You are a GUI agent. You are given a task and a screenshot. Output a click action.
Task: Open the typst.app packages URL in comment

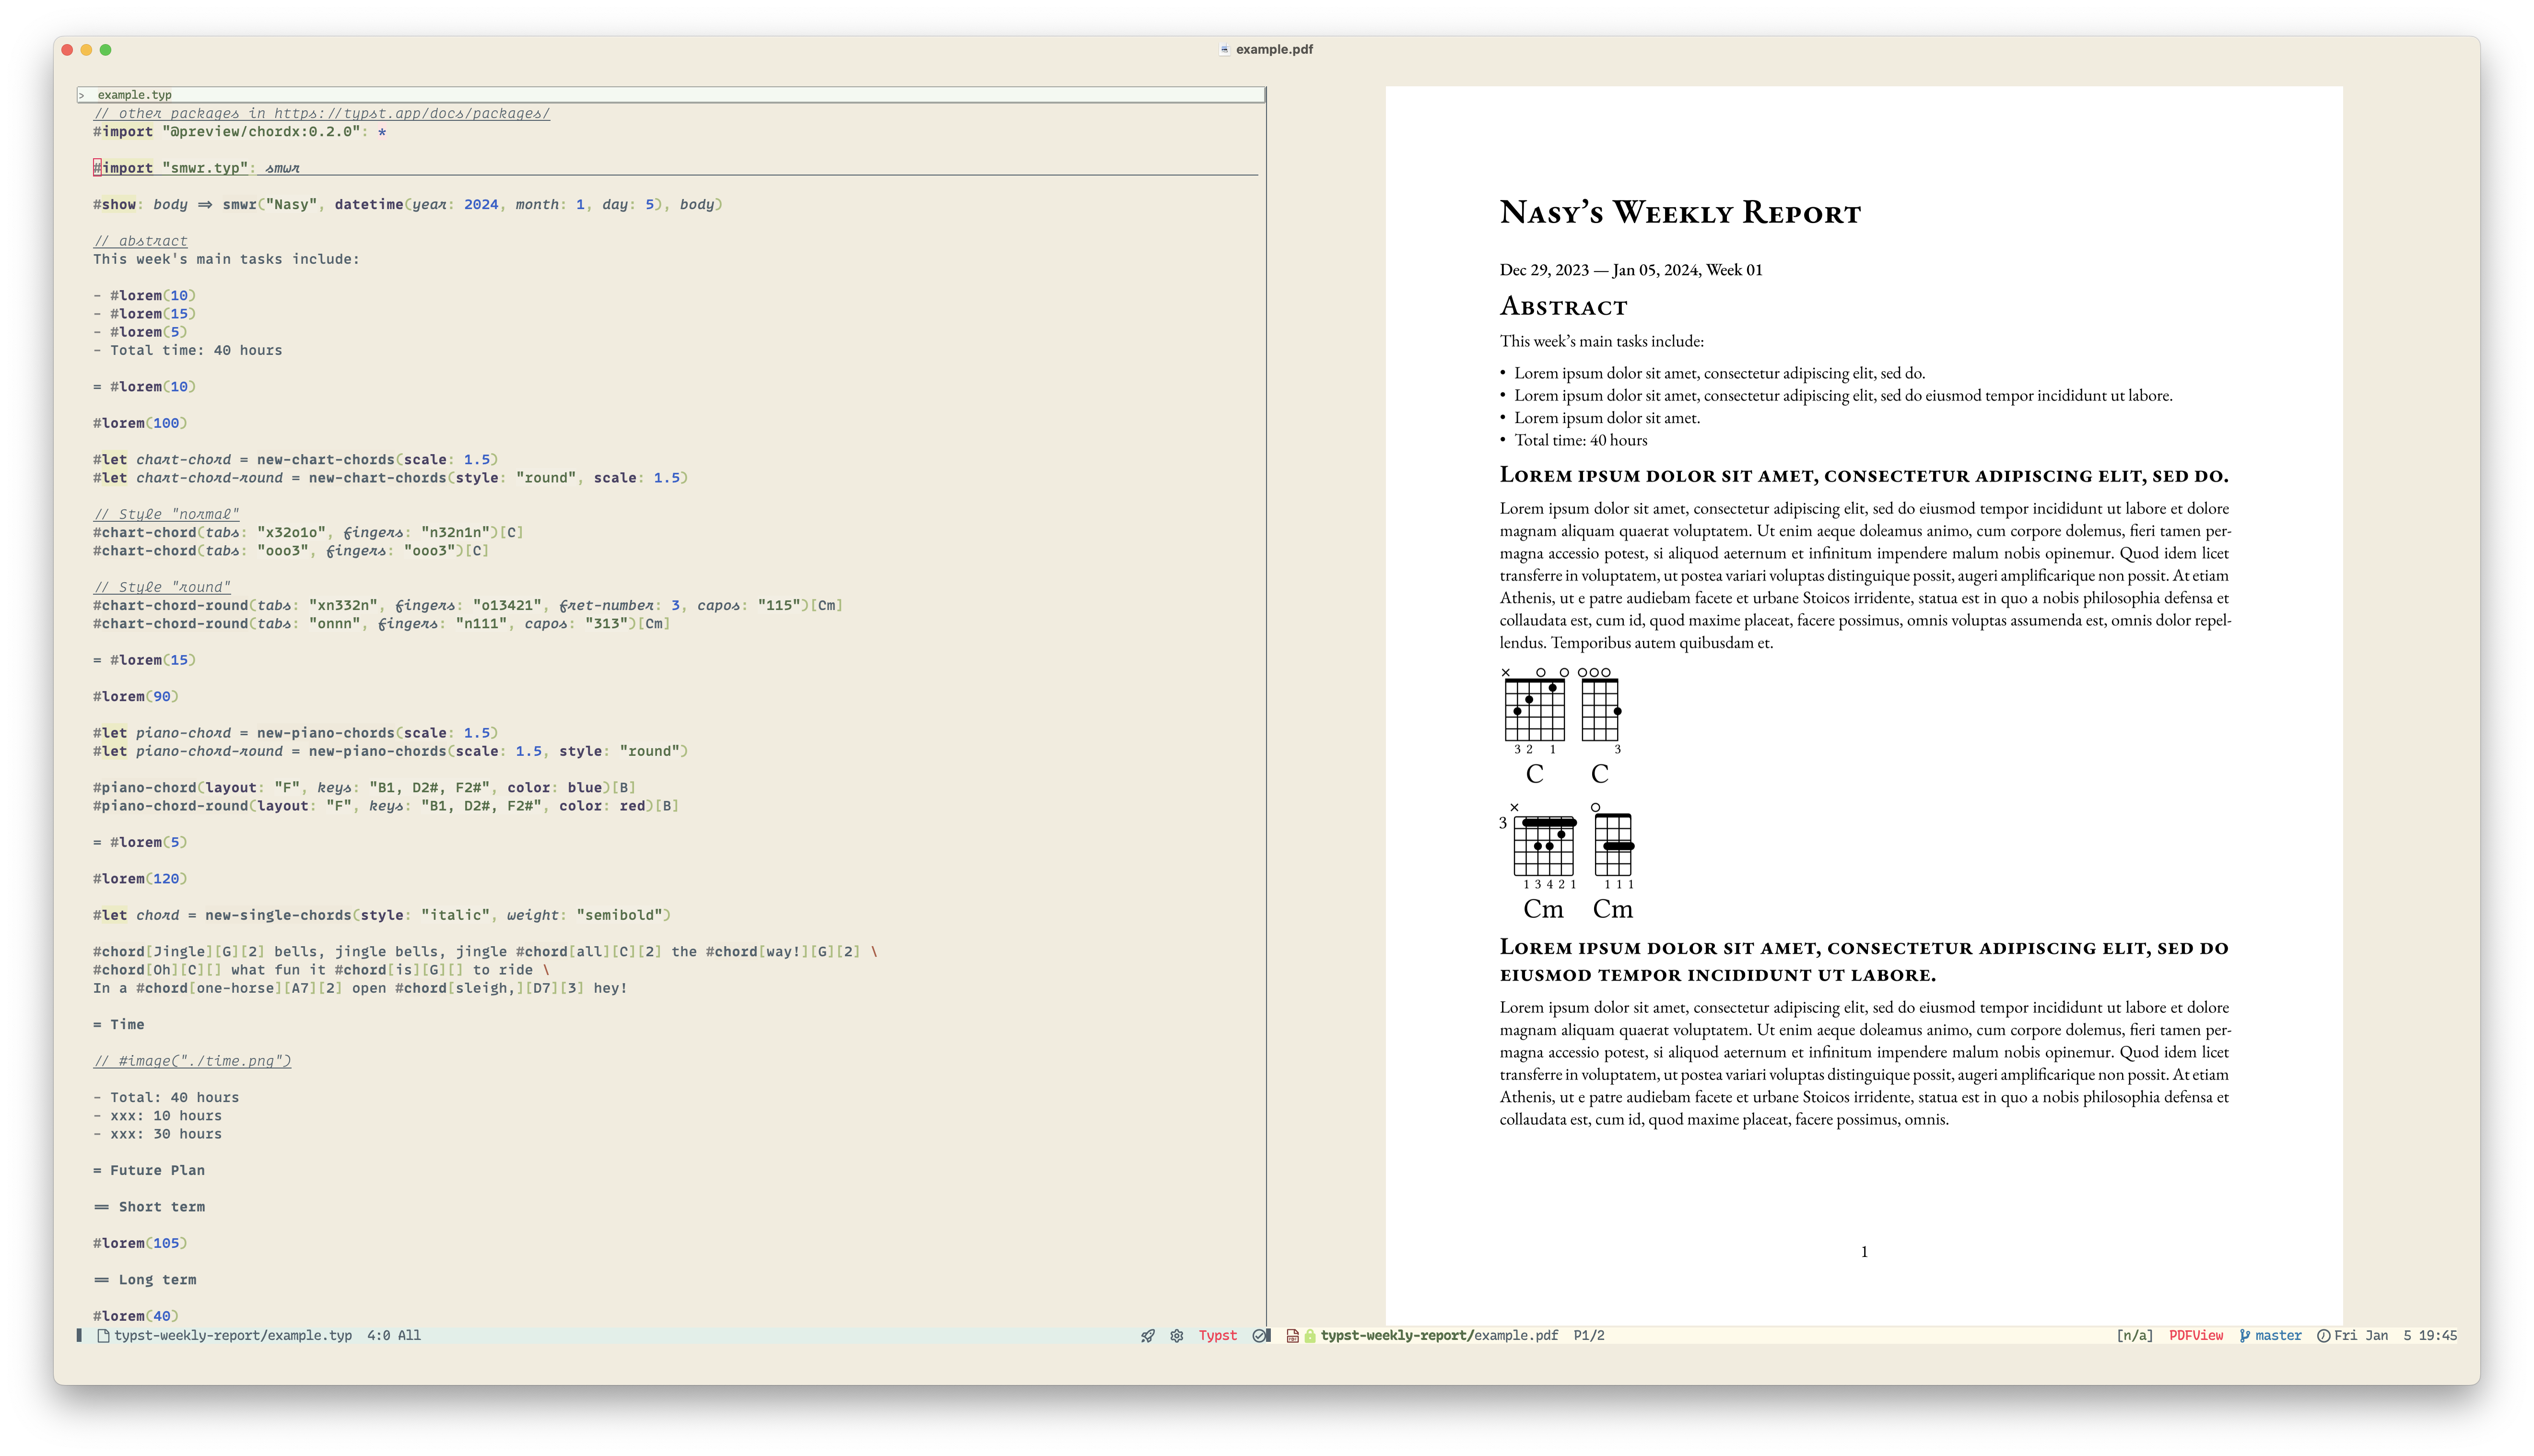coord(411,113)
